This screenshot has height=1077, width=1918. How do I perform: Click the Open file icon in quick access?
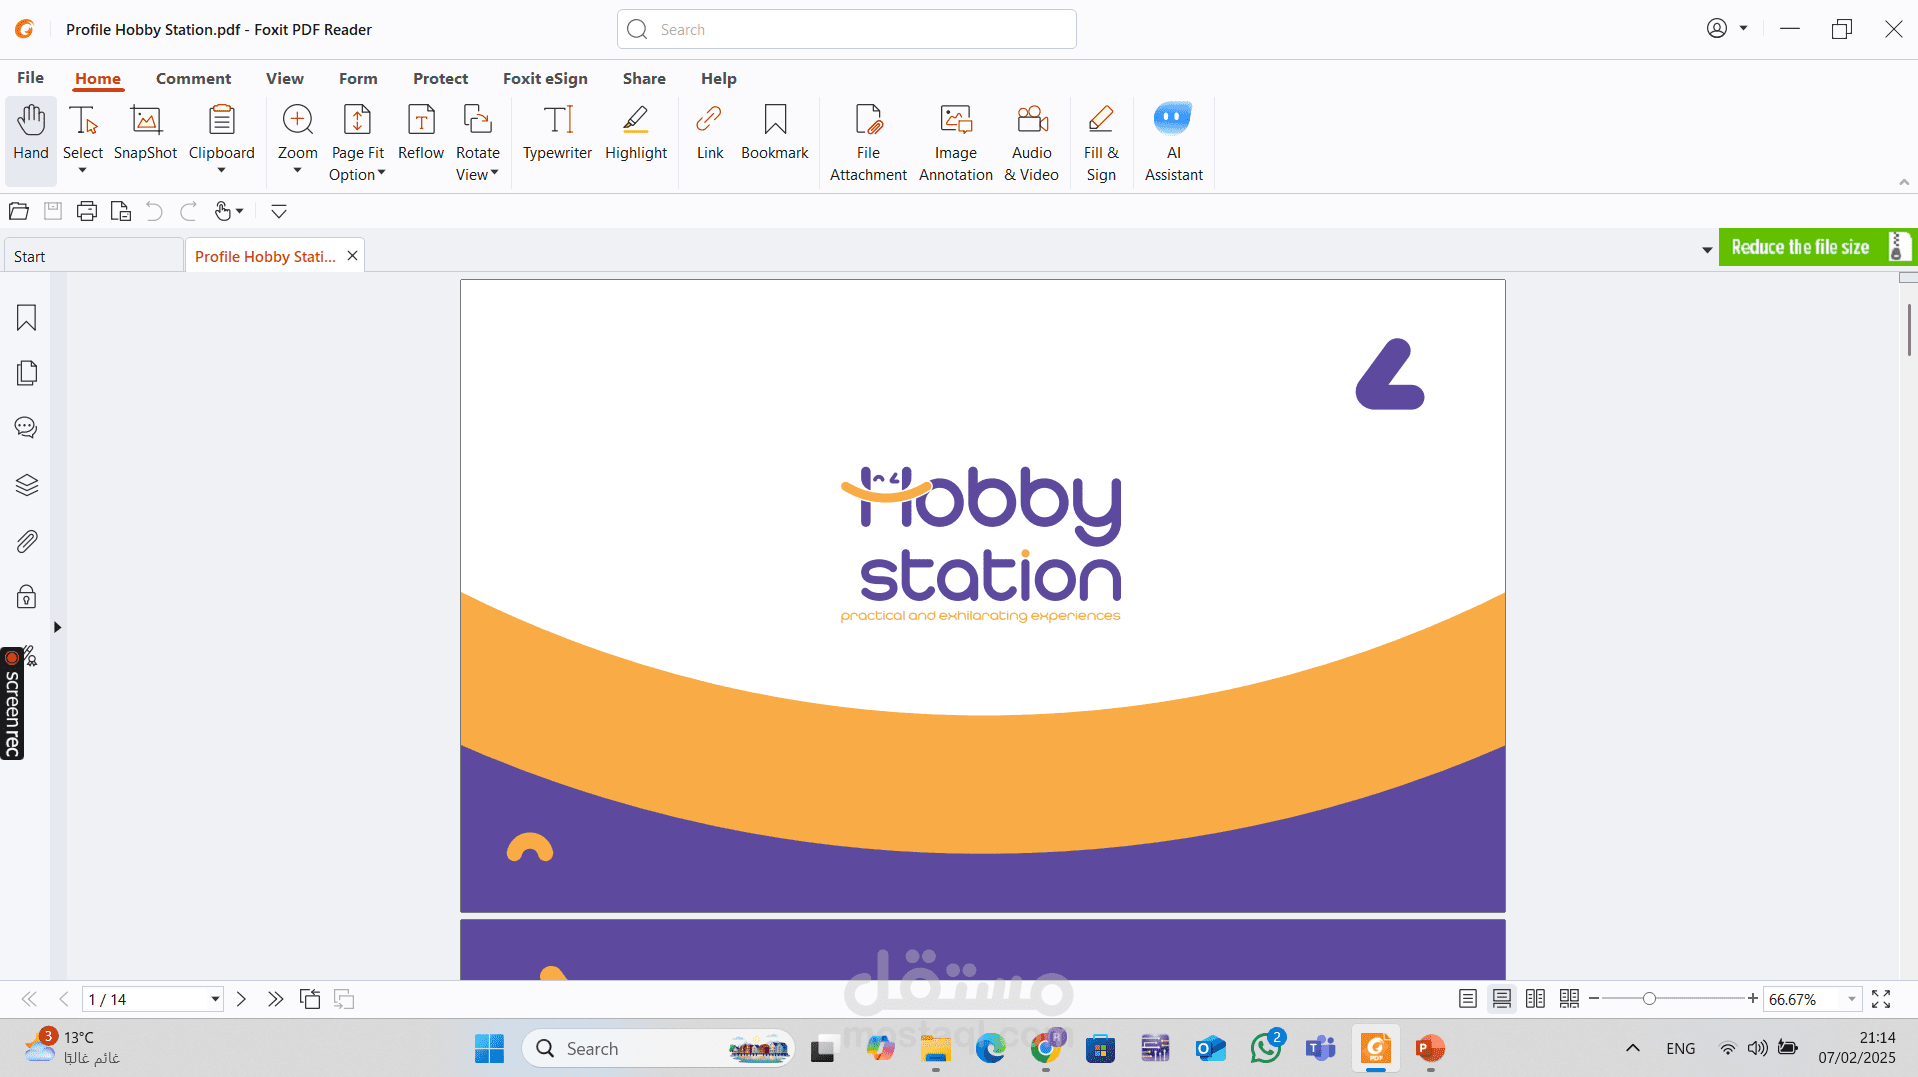(x=19, y=211)
